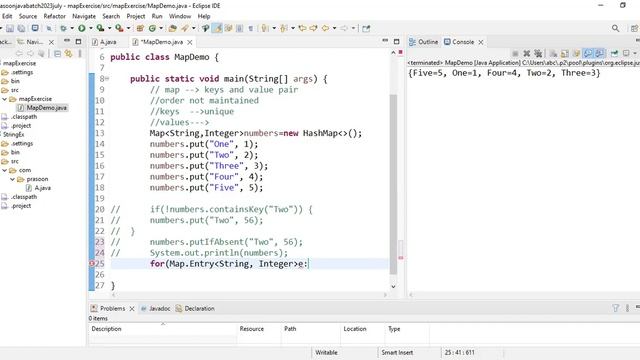Click Remove All Terminated Launches icon
640x360 pixels.
(x=538, y=53)
